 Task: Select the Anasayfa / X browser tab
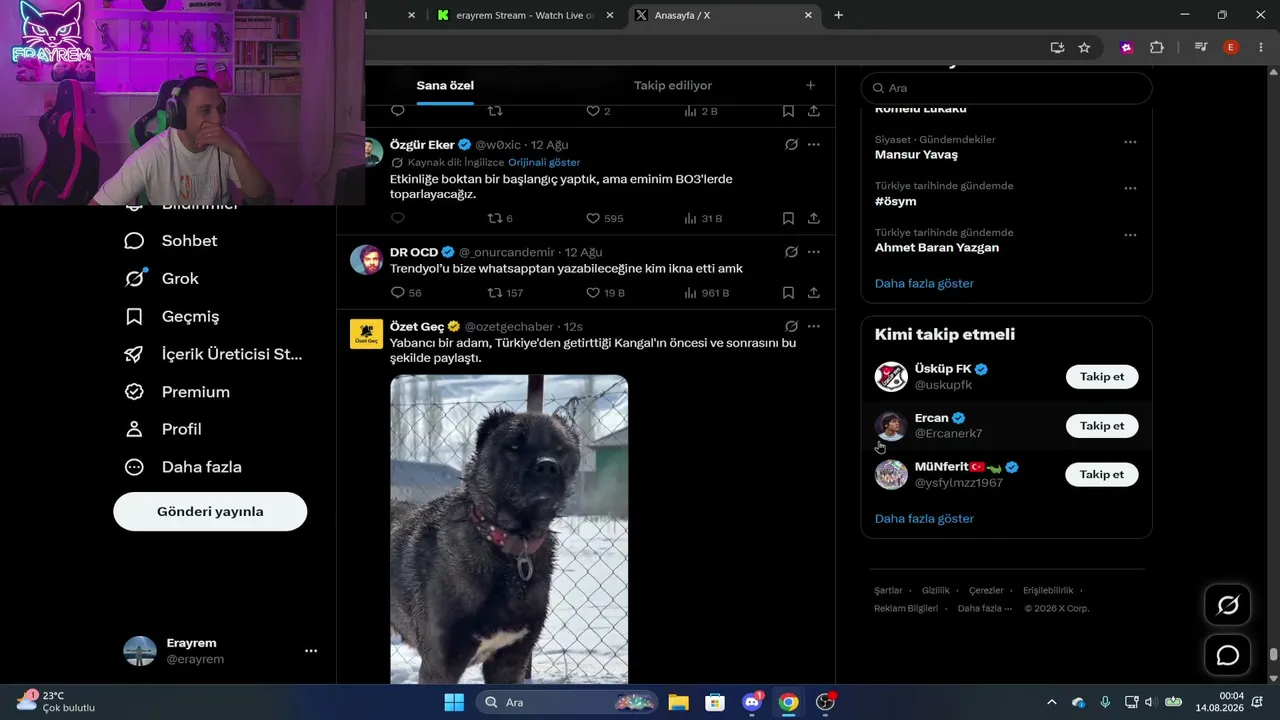point(726,15)
